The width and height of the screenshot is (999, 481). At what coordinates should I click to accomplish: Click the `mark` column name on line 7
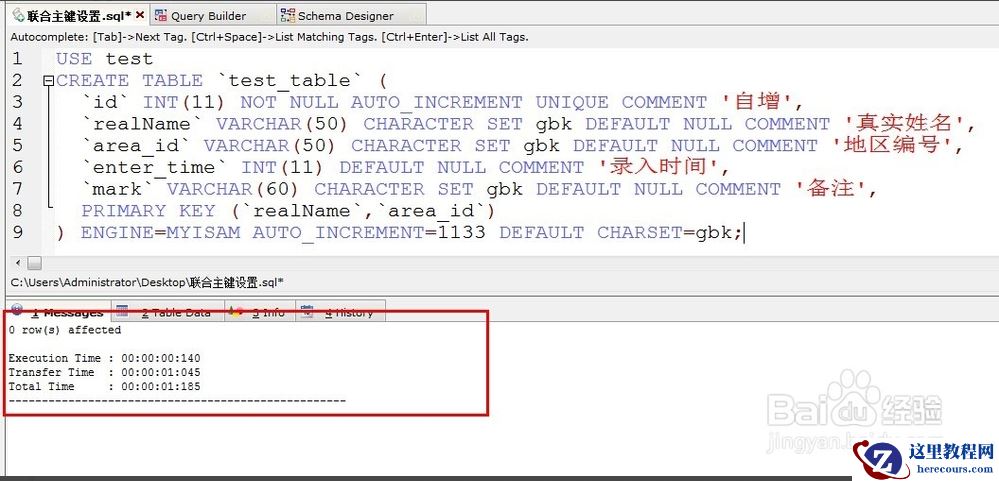point(118,189)
